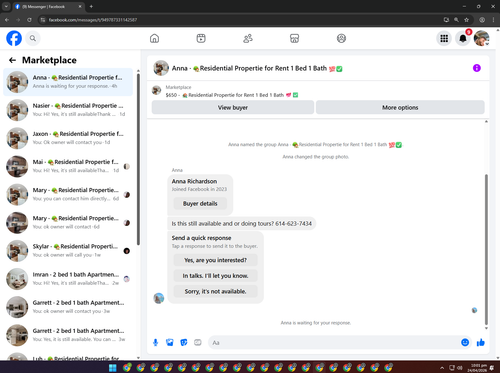The image size is (500, 373).
Task: Open Jaxon's conversation in the list
Action: (x=68, y=138)
